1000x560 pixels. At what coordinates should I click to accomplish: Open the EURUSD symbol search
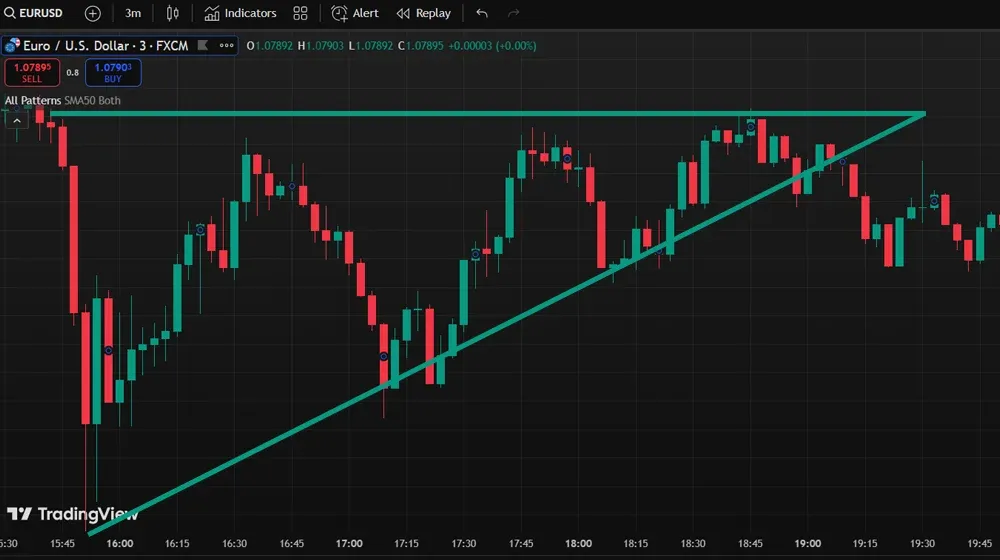click(34, 13)
